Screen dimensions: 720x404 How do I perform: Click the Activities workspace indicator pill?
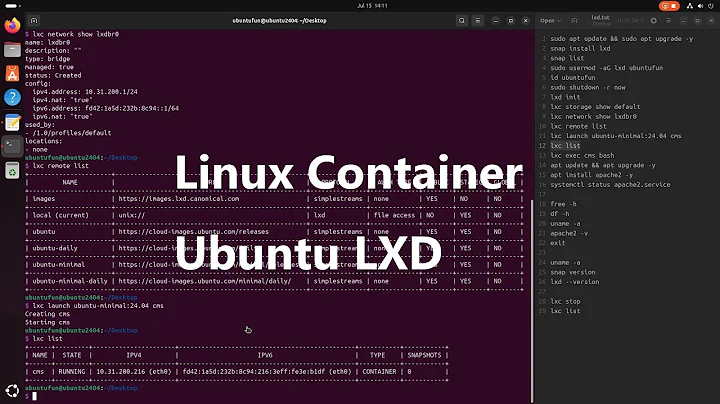[11, 6]
